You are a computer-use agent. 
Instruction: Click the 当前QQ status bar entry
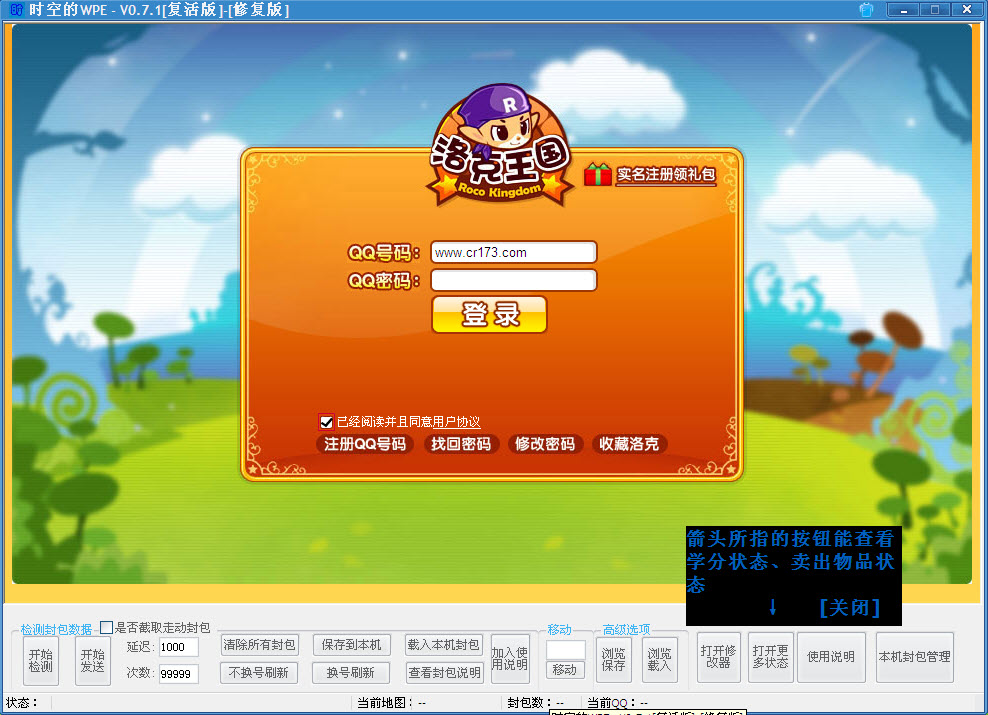tap(618, 702)
